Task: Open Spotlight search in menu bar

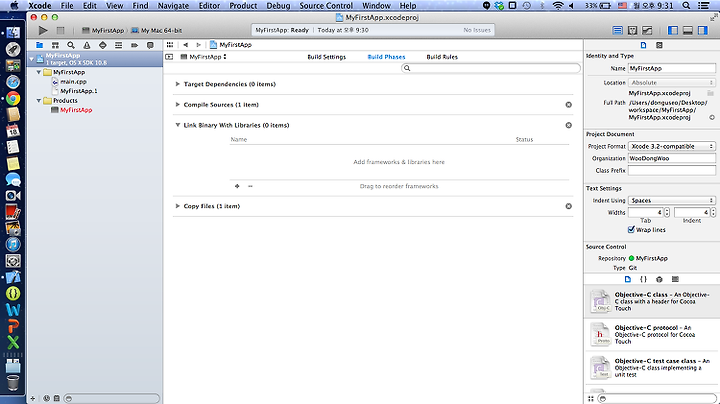Action: [x=686, y=6]
